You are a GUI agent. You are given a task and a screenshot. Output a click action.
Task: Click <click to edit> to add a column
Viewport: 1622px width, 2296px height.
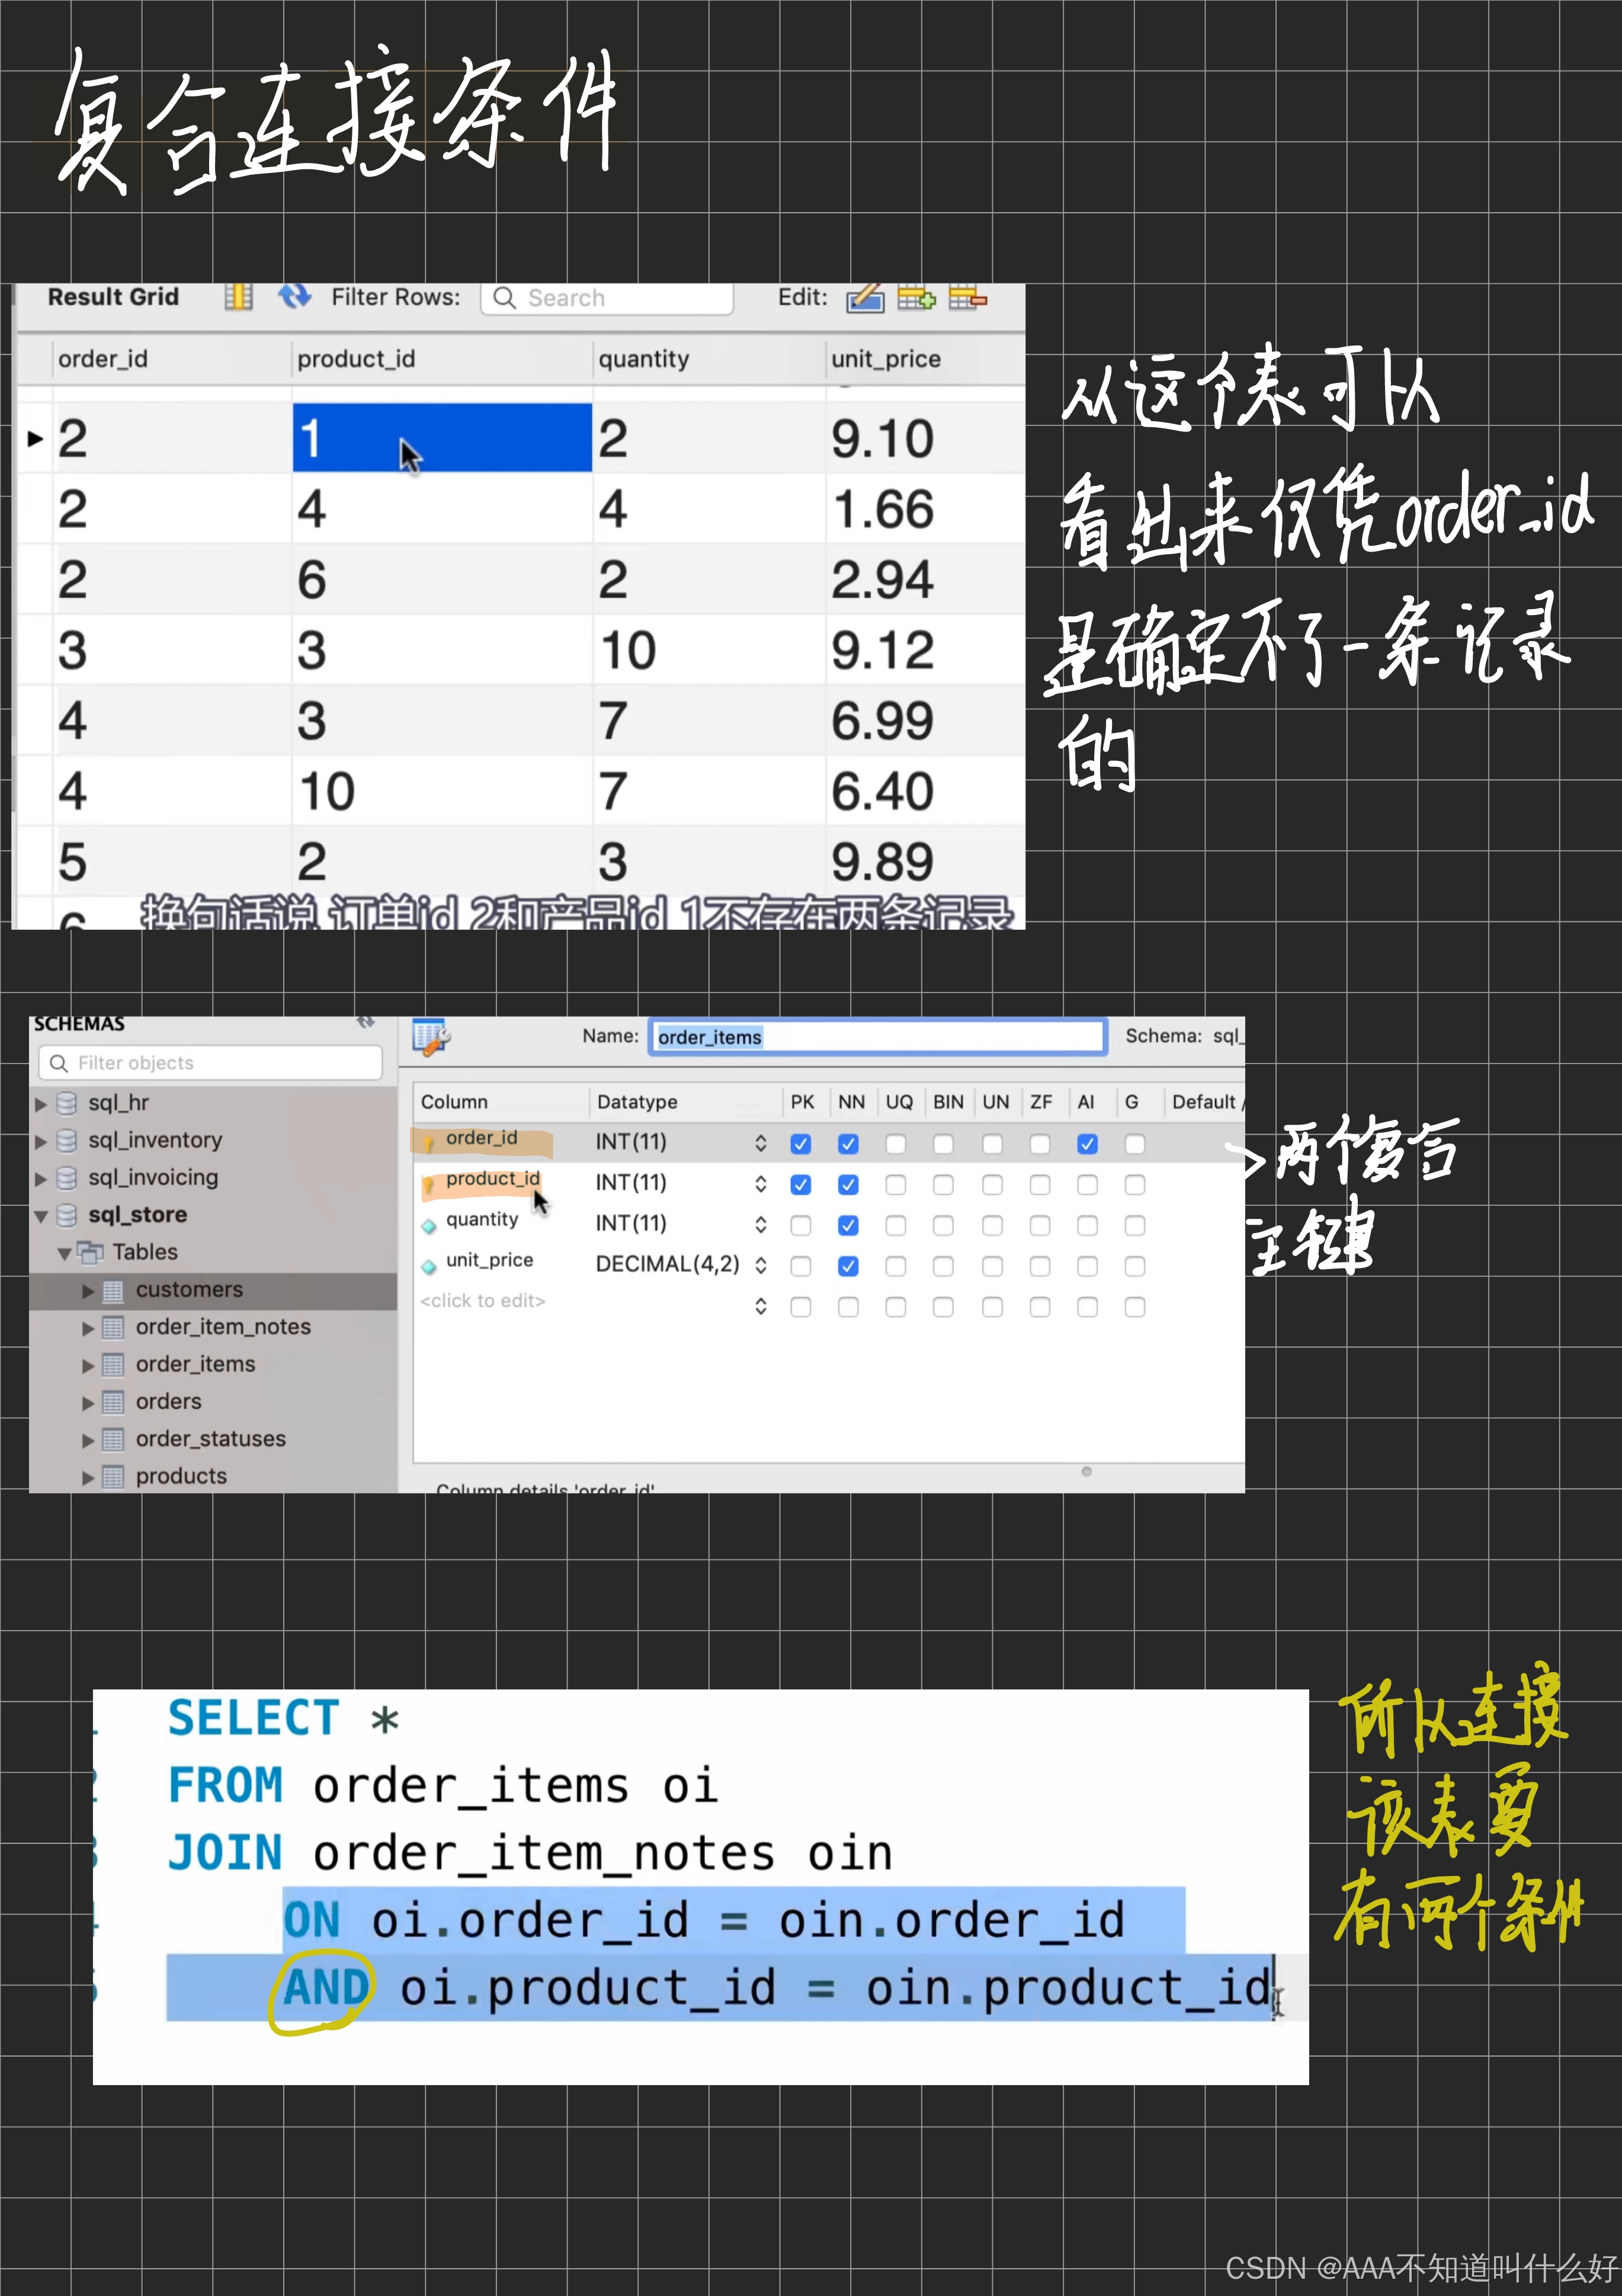tap(483, 1301)
